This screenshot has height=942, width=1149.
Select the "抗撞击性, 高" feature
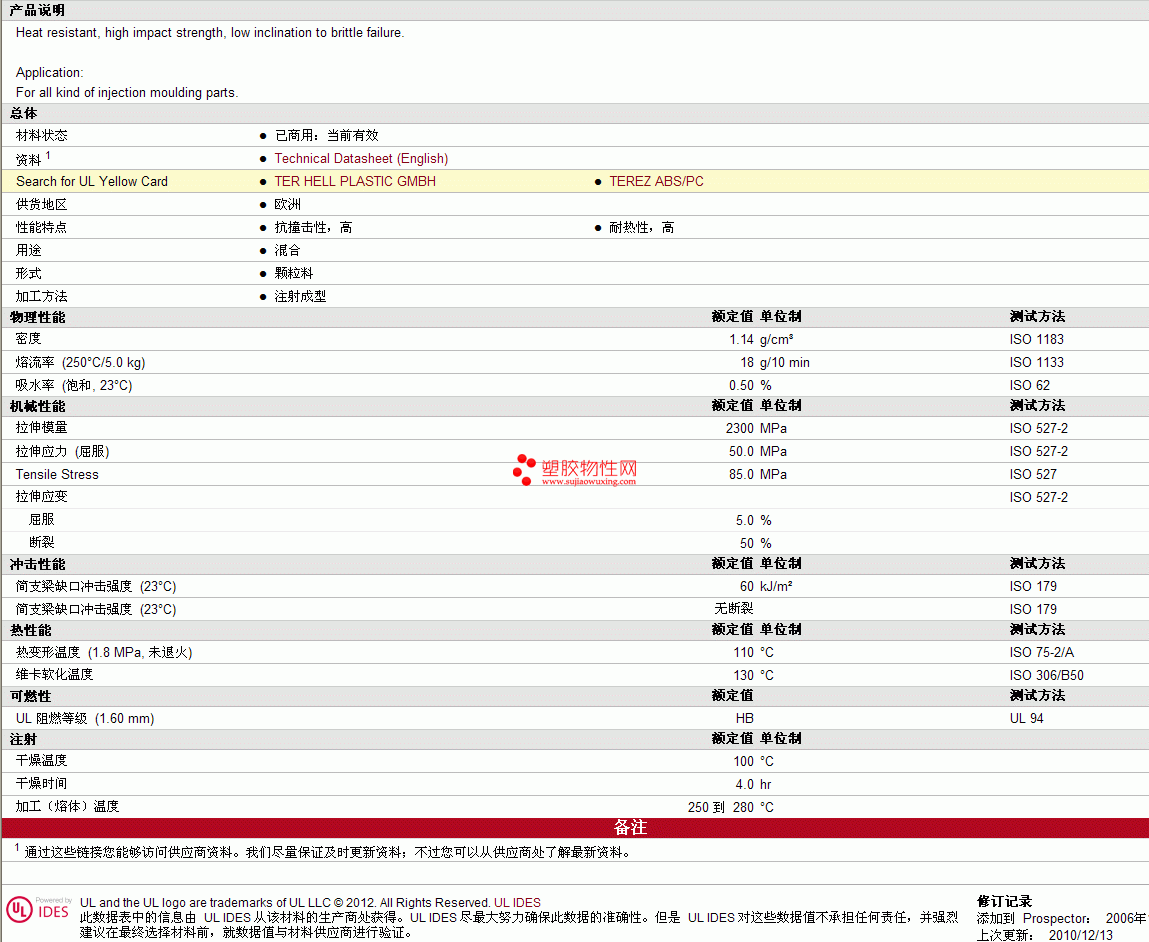(314, 227)
